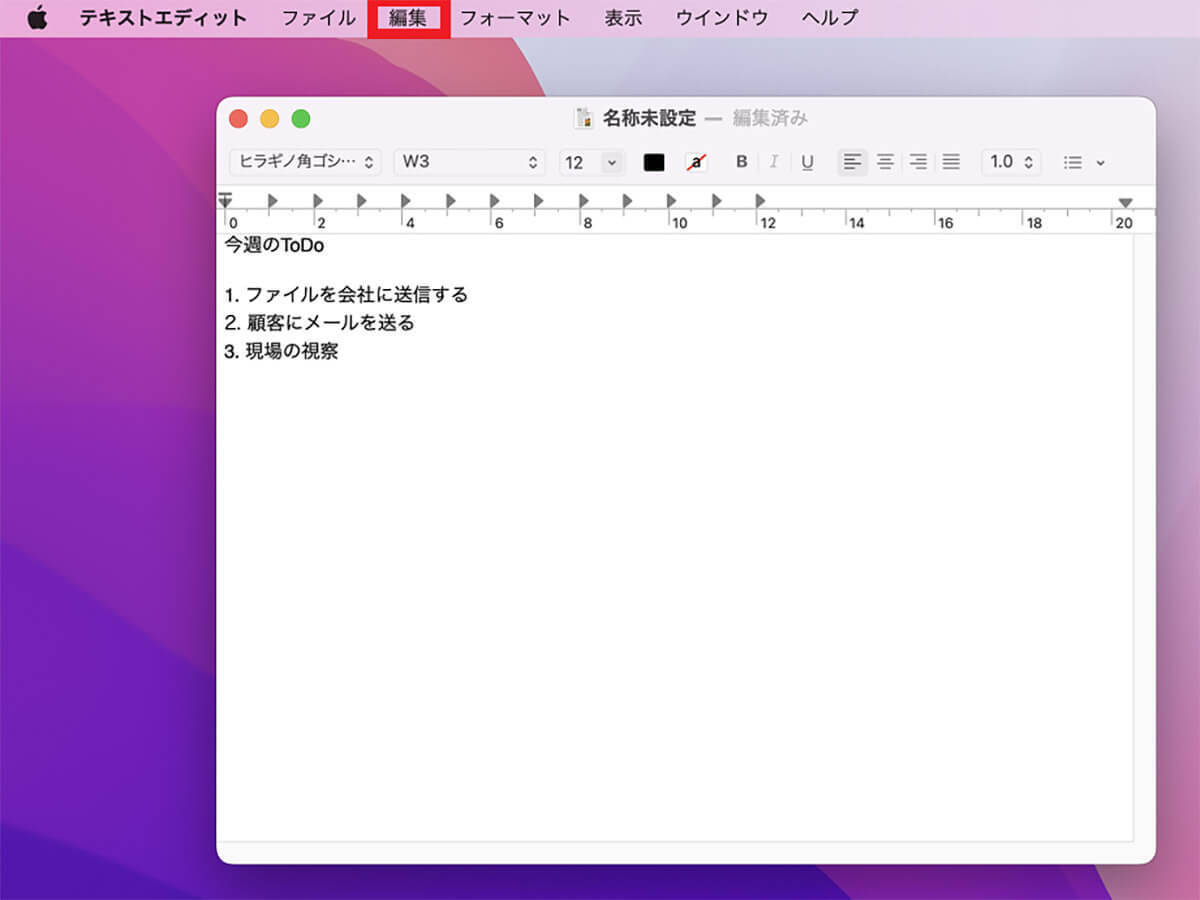The height and width of the screenshot is (900, 1200).
Task: Open the W3 font weight dropdown
Action: click(469, 162)
